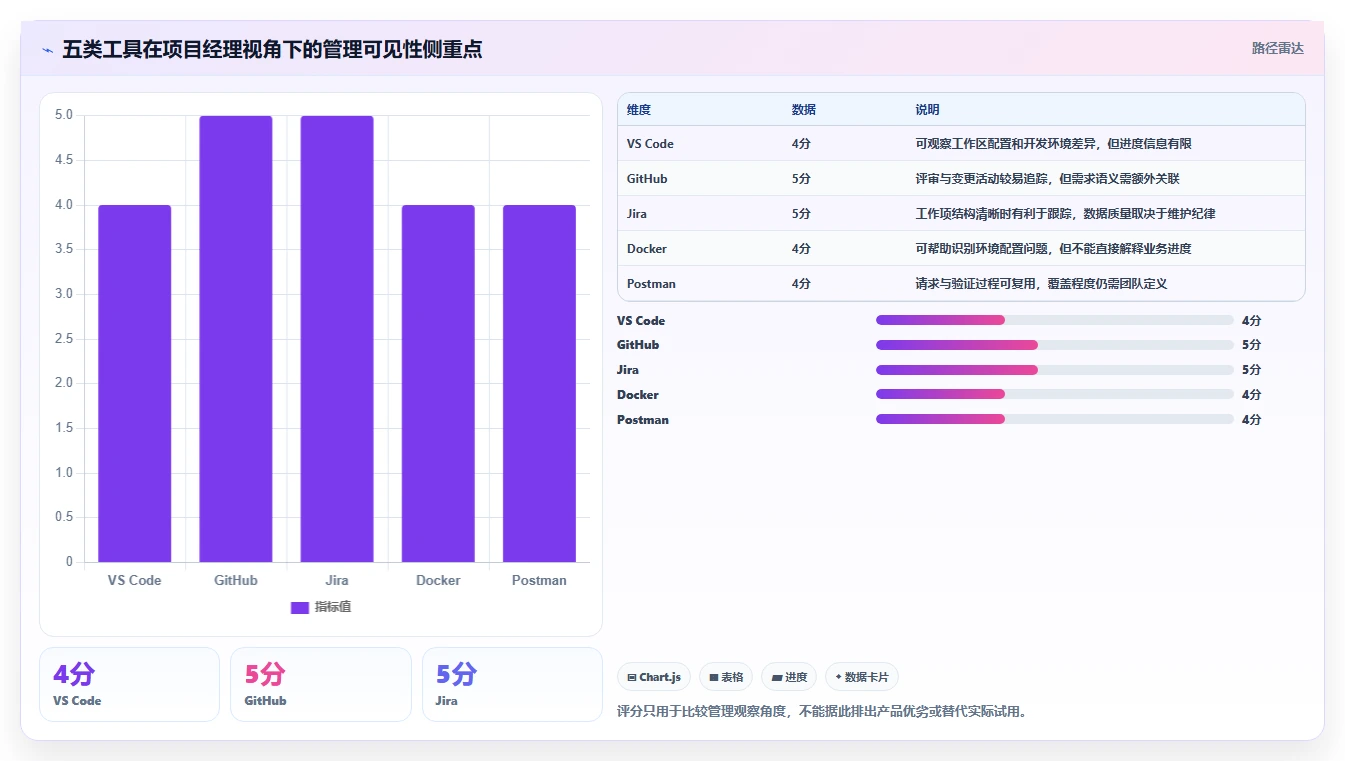Viewport: 1345px width, 761px height.
Task: Click the 表格 tag chip
Action: 726,677
